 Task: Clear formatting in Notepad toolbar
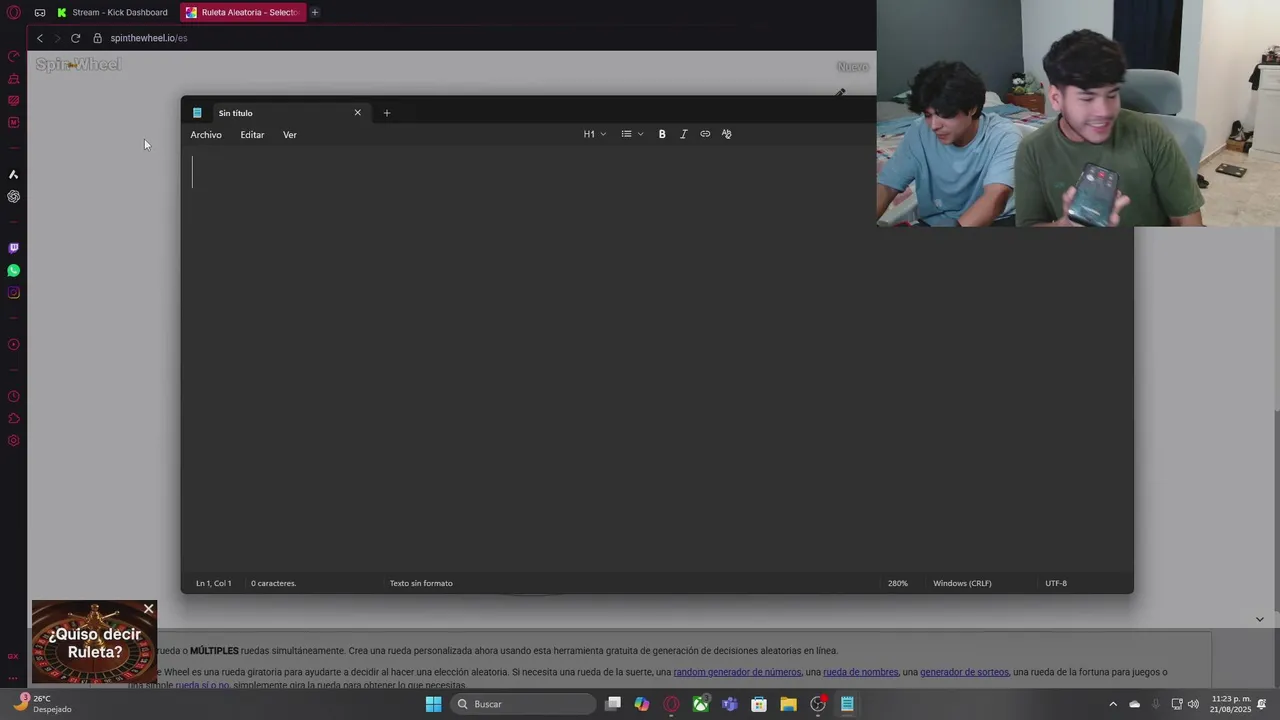coord(727,134)
